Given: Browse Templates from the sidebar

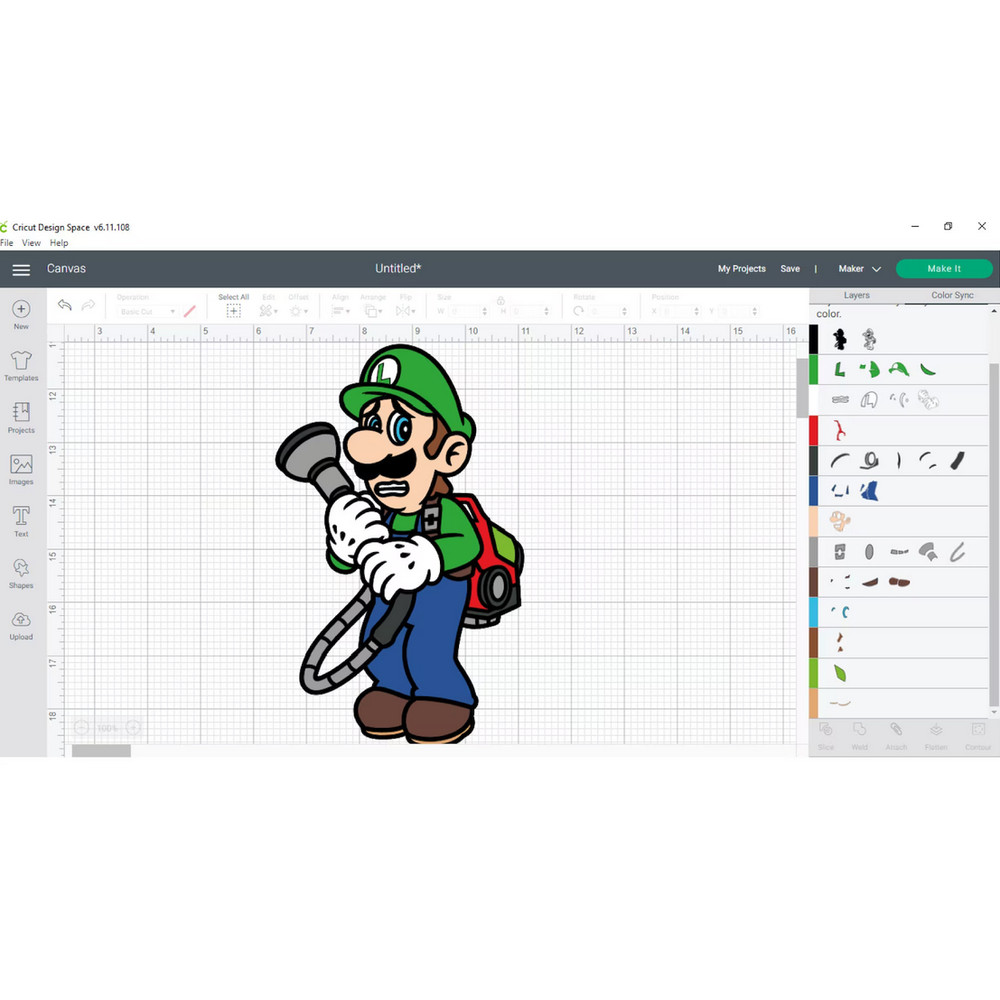Looking at the screenshot, I should tap(20, 364).
